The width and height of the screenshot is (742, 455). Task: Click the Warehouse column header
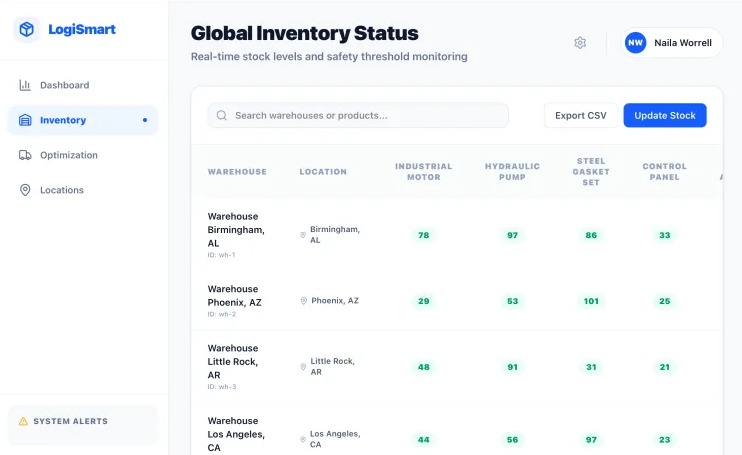tap(237, 172)
